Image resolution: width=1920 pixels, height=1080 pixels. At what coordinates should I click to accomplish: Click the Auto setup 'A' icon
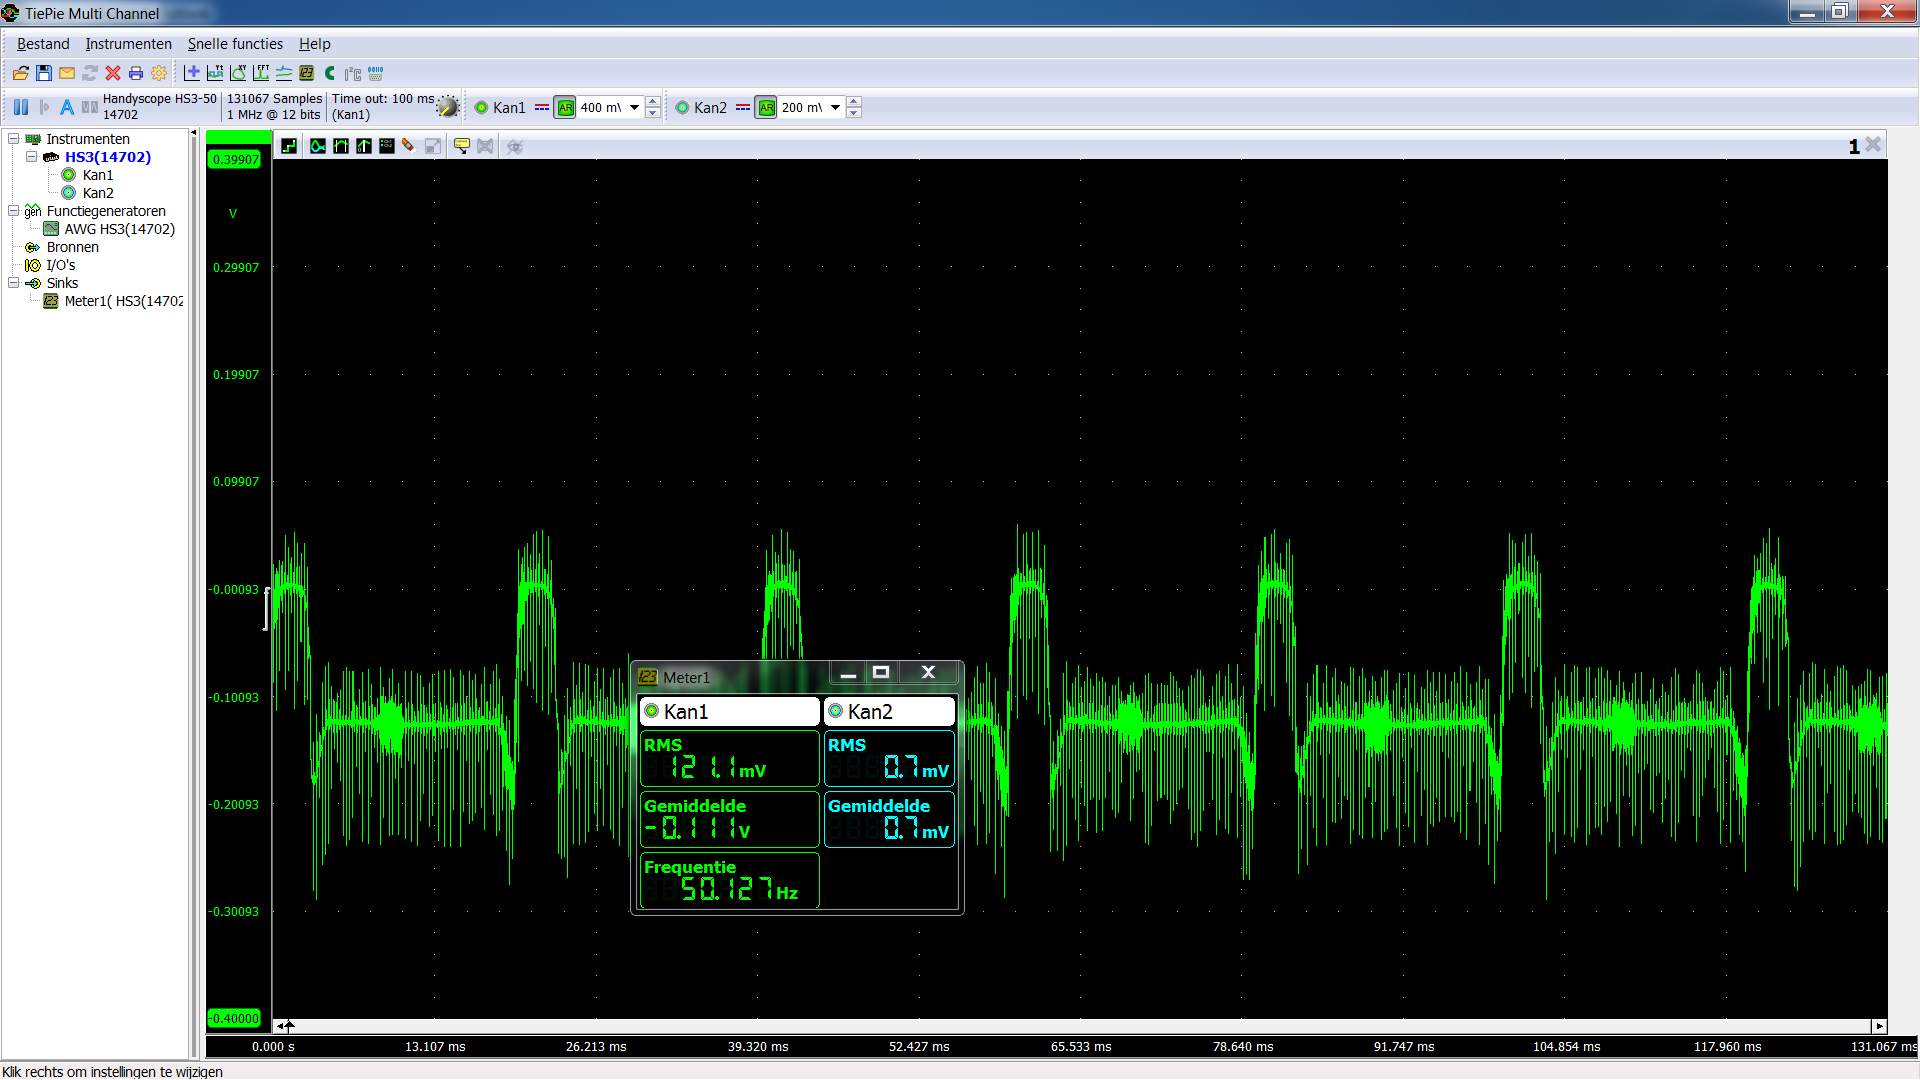67,107
